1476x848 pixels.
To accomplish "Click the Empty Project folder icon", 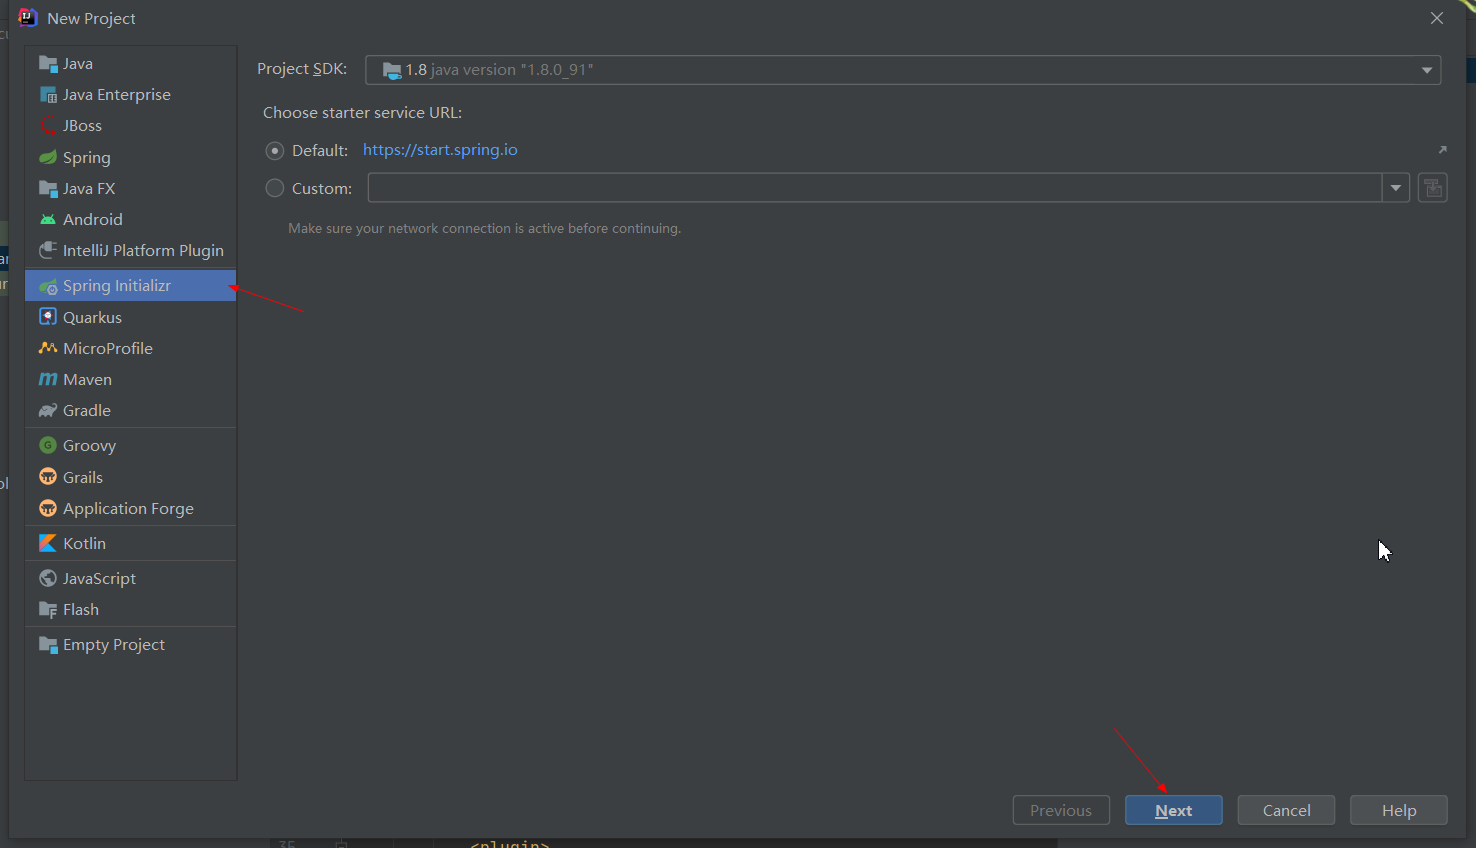I will tap(48, 645).
